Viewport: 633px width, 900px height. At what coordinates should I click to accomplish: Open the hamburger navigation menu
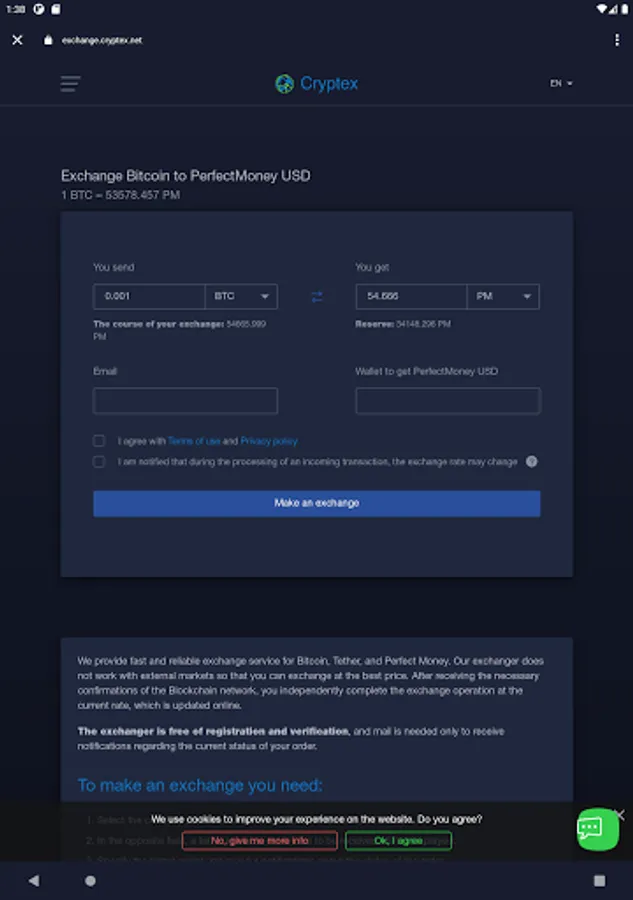click(70, 84)
